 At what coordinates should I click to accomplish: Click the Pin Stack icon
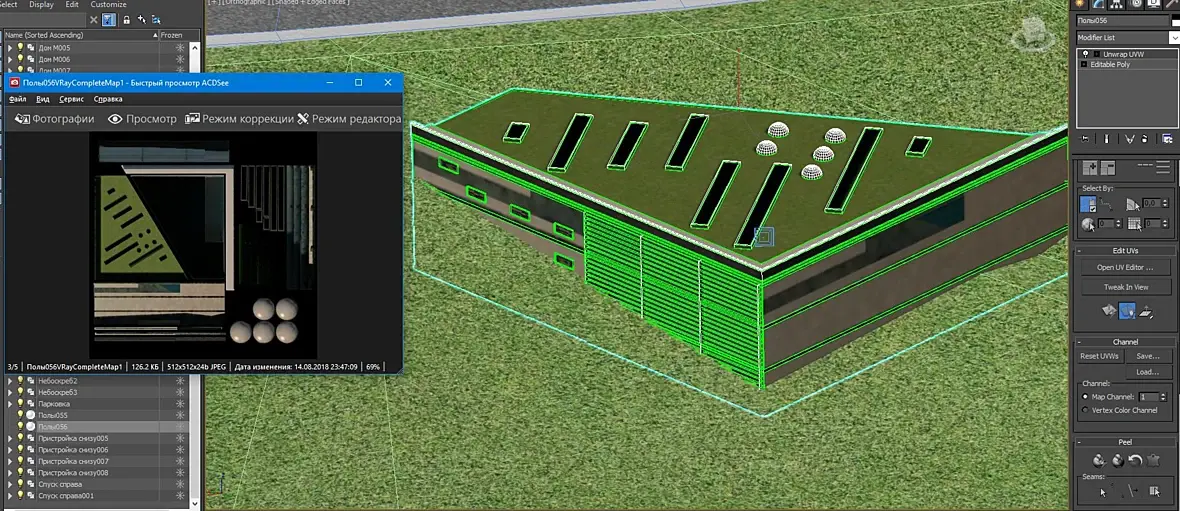1085,138
